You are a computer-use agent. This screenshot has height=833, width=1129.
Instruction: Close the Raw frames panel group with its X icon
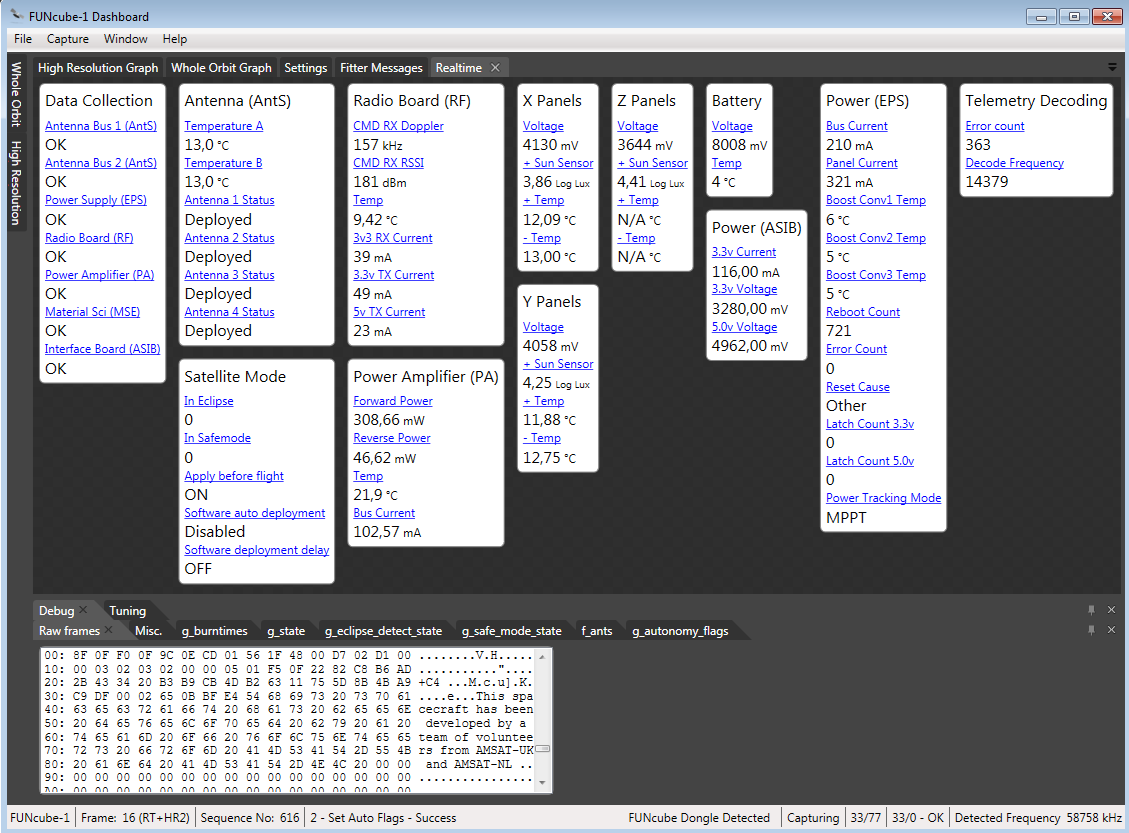1111,630
